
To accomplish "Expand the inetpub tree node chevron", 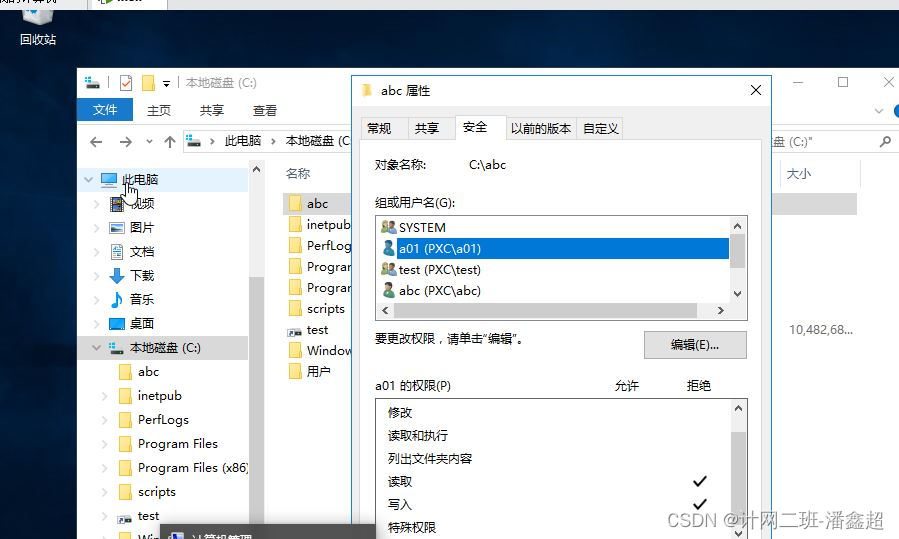I will pos(104,396).
